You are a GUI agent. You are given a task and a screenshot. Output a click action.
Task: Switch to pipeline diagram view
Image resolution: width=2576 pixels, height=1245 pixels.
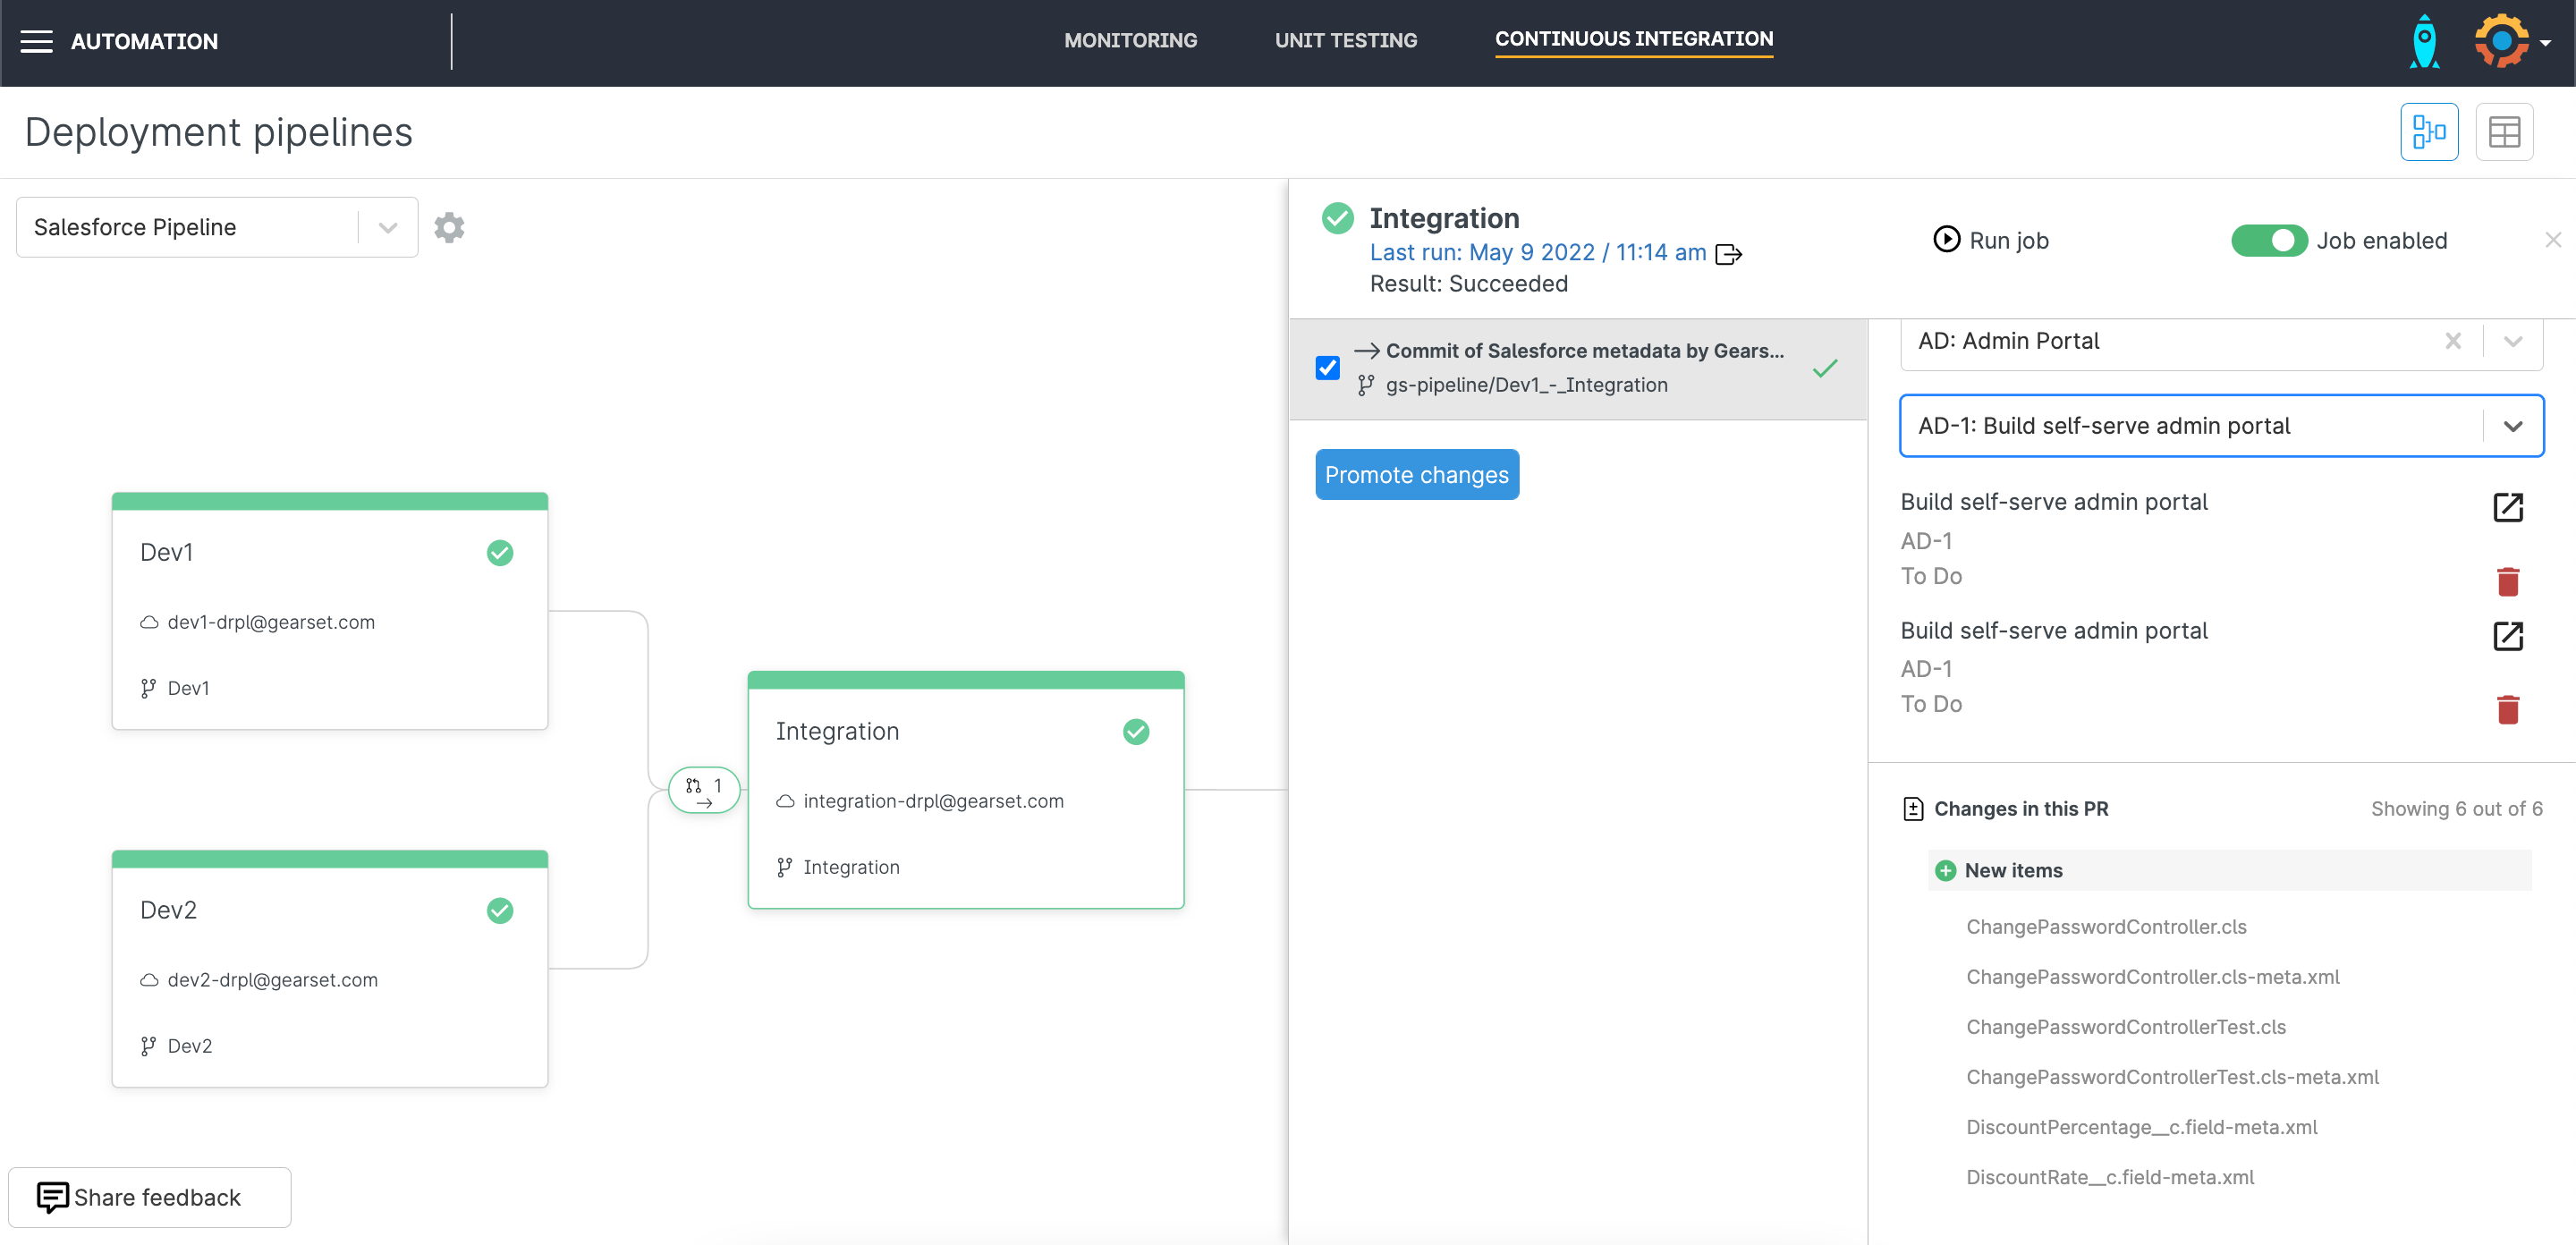[x=2428, y=132]
